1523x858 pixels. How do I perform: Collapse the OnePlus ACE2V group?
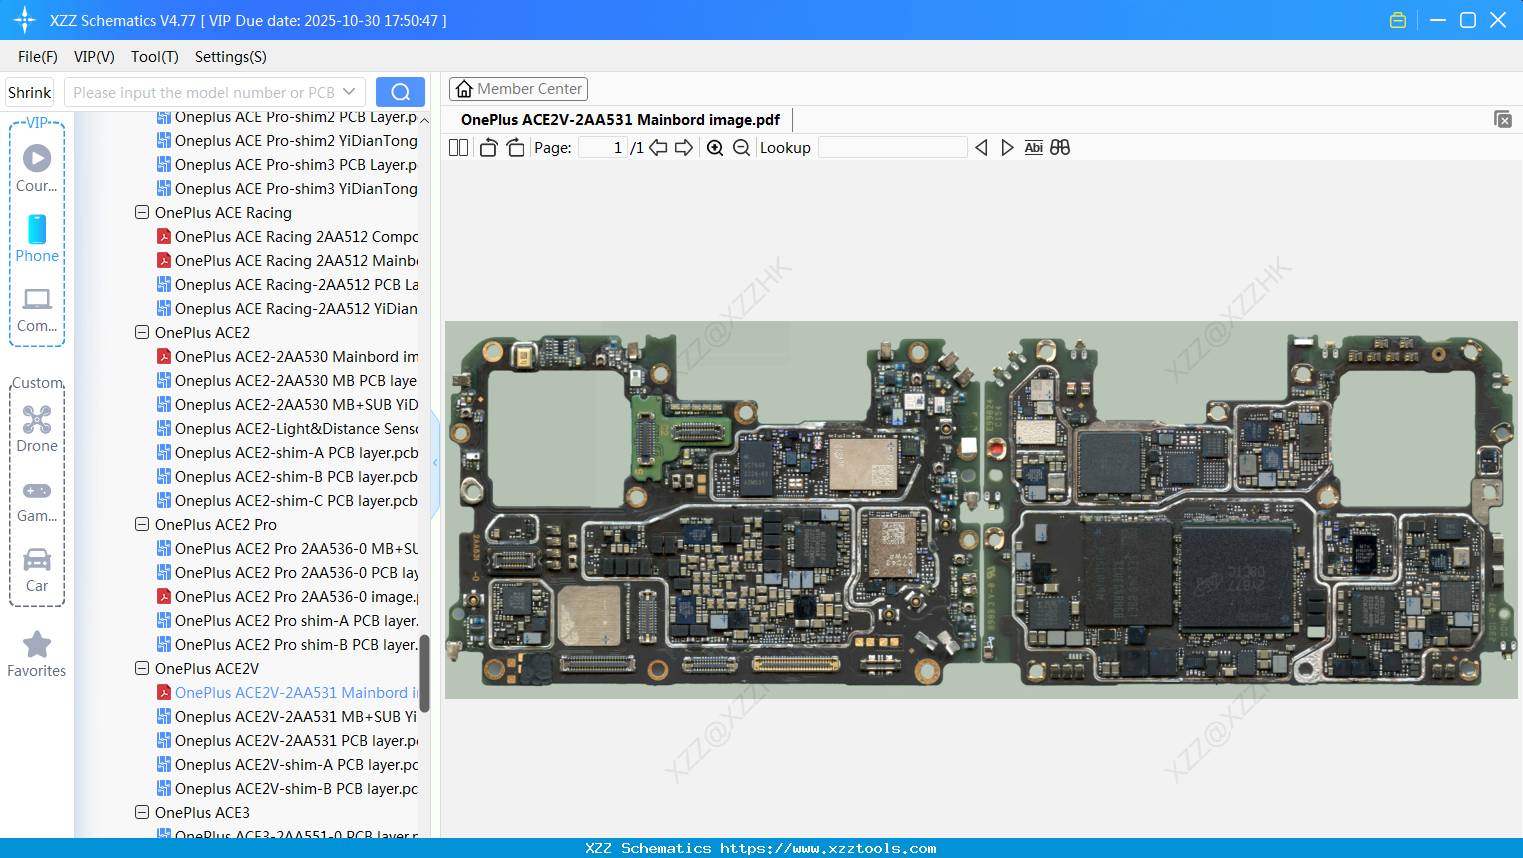[x=141, y=668]
